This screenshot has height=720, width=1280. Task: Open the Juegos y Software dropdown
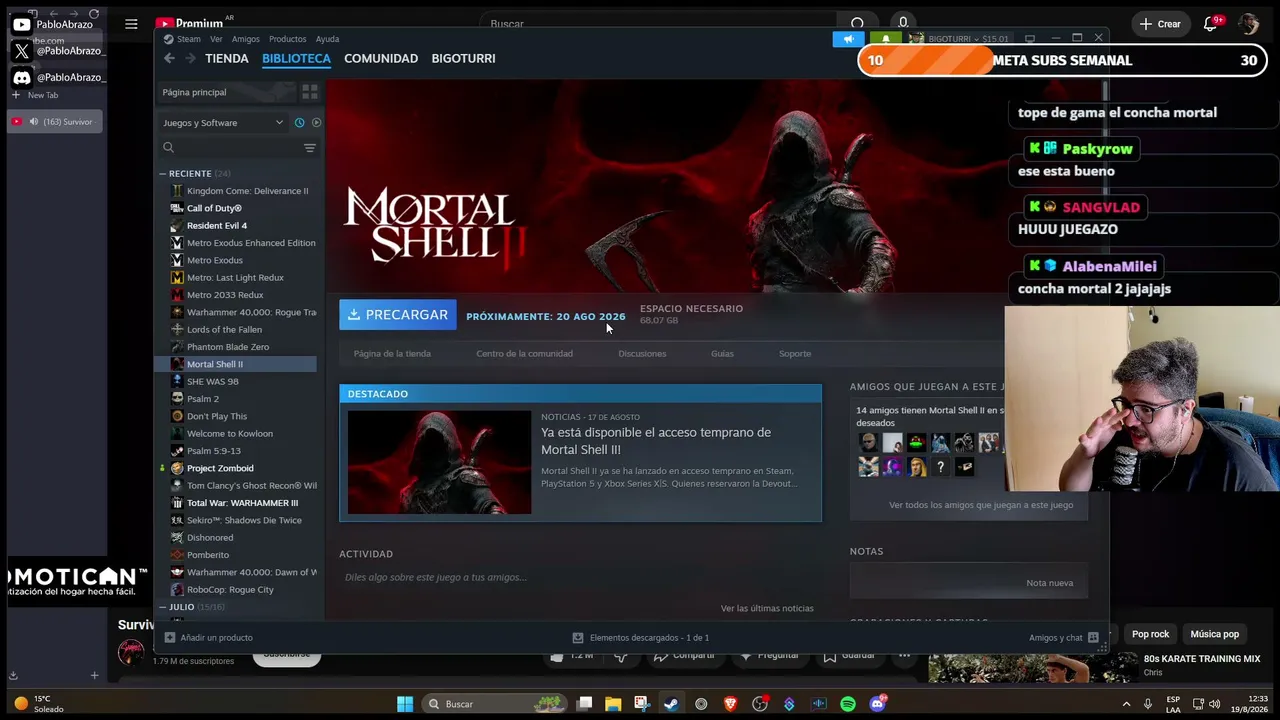(x=223, y=123)
